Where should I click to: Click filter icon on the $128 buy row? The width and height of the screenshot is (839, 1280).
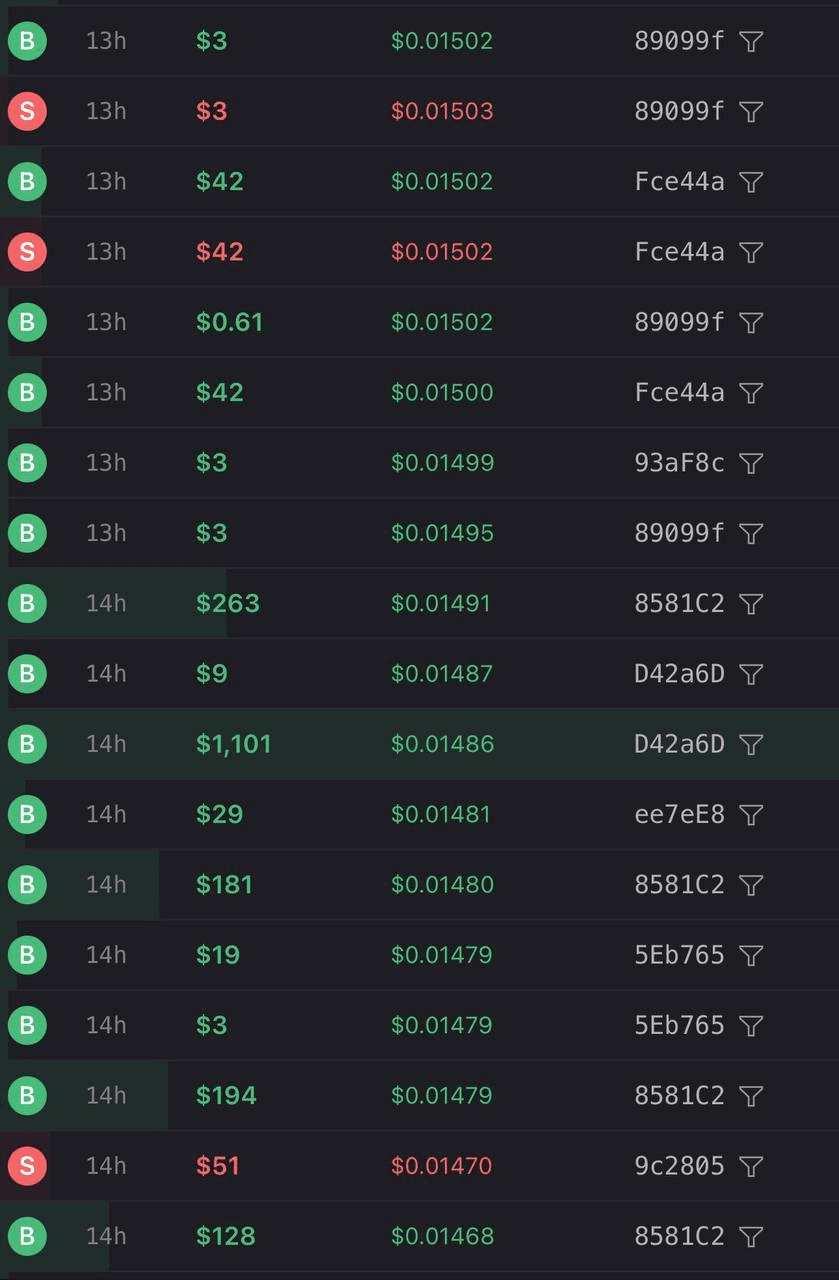pyautogui.click(x=751, y=1237)
